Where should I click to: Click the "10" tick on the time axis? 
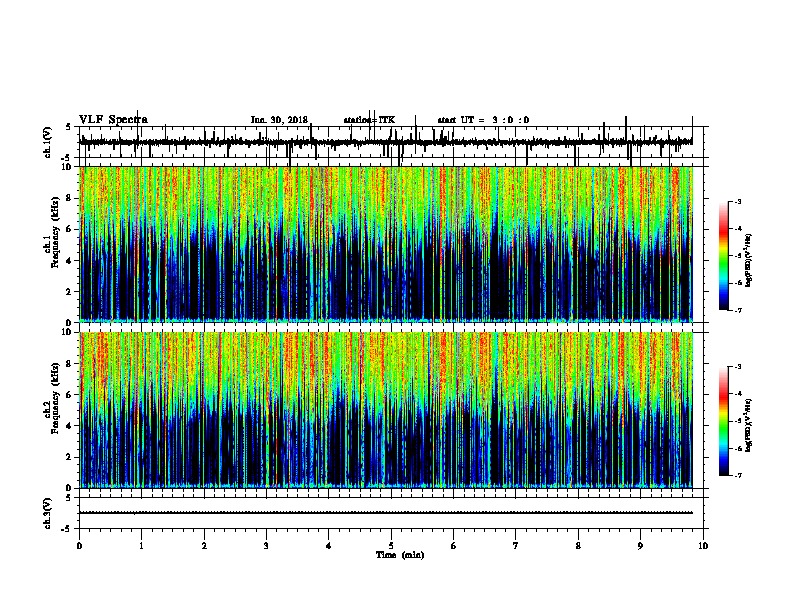(x=703, y=546)
